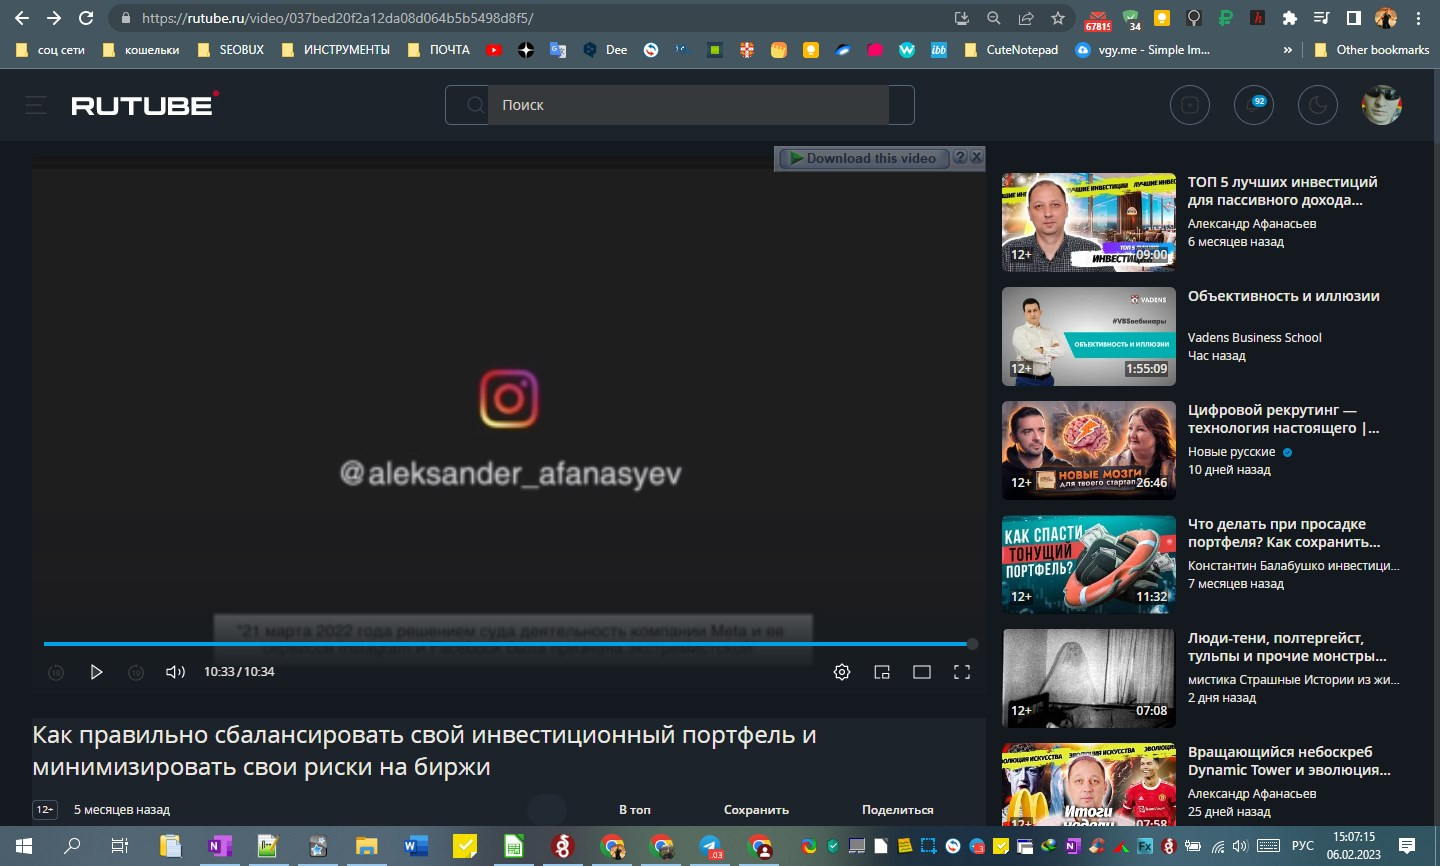The image size is (1440, 866).
Task: Open Chrome three-dot menu
Action: coord(1418,18)
